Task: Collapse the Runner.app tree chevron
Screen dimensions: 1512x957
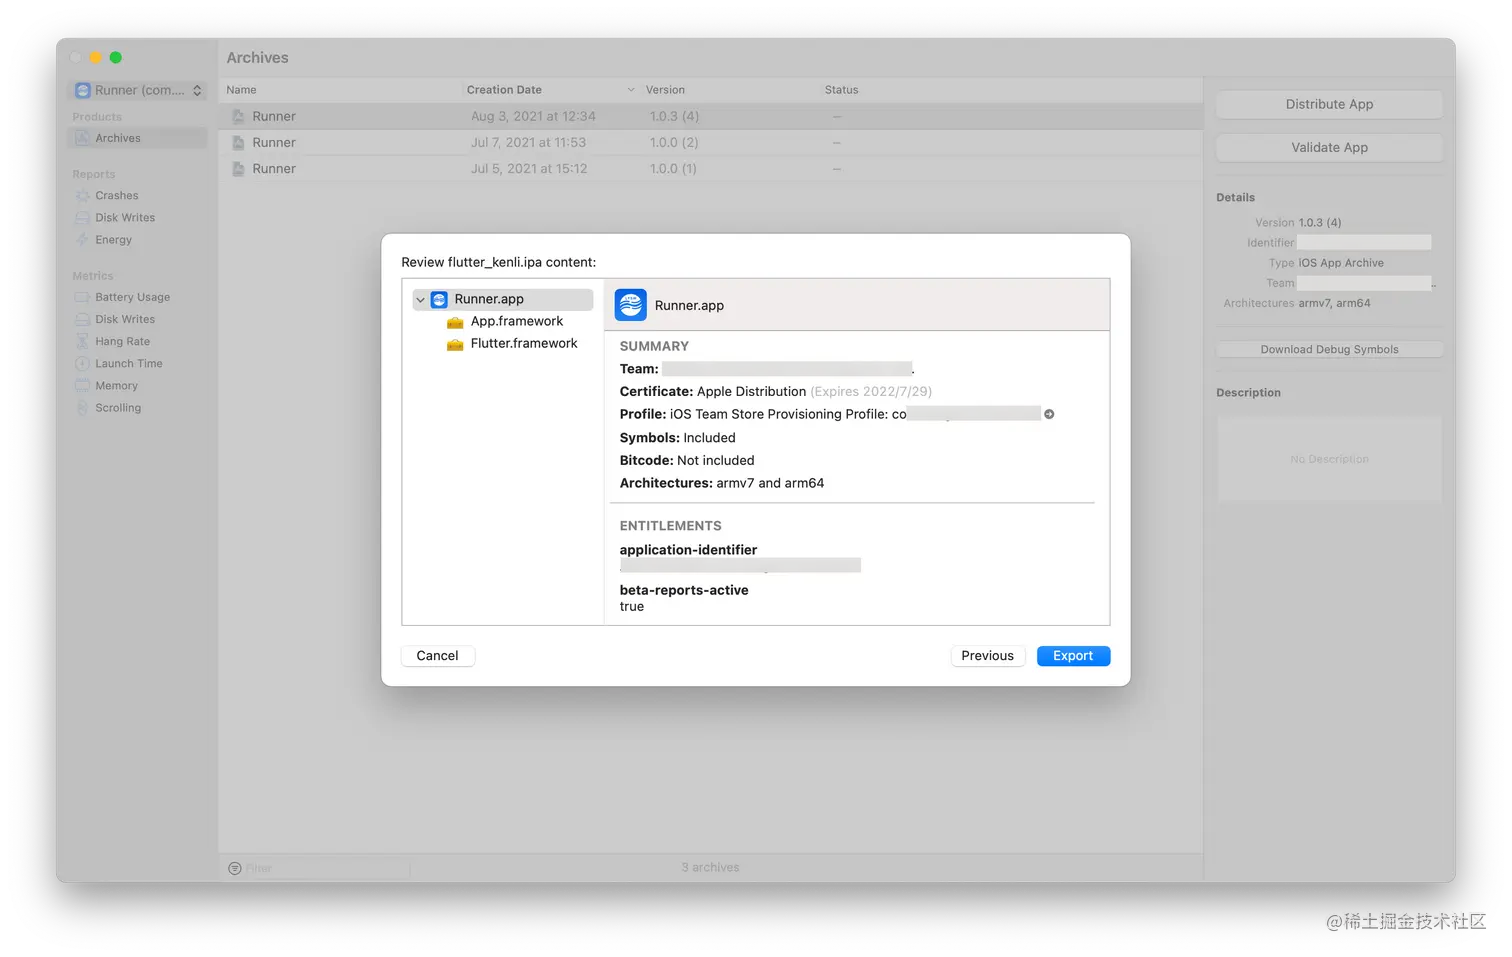Action: click(420, 300)
